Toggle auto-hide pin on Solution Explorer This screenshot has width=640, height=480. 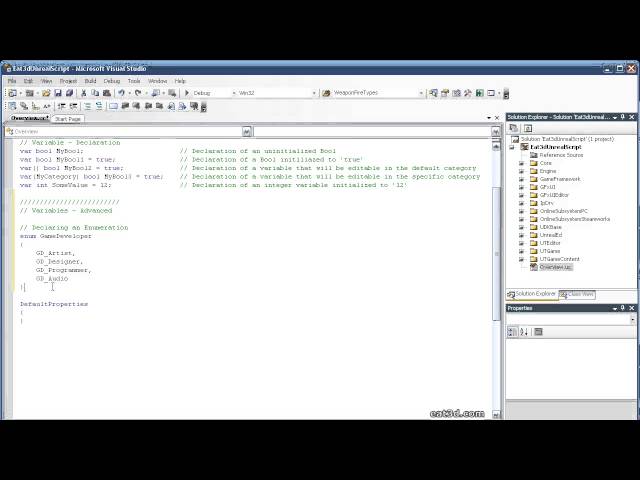point(623,117)
